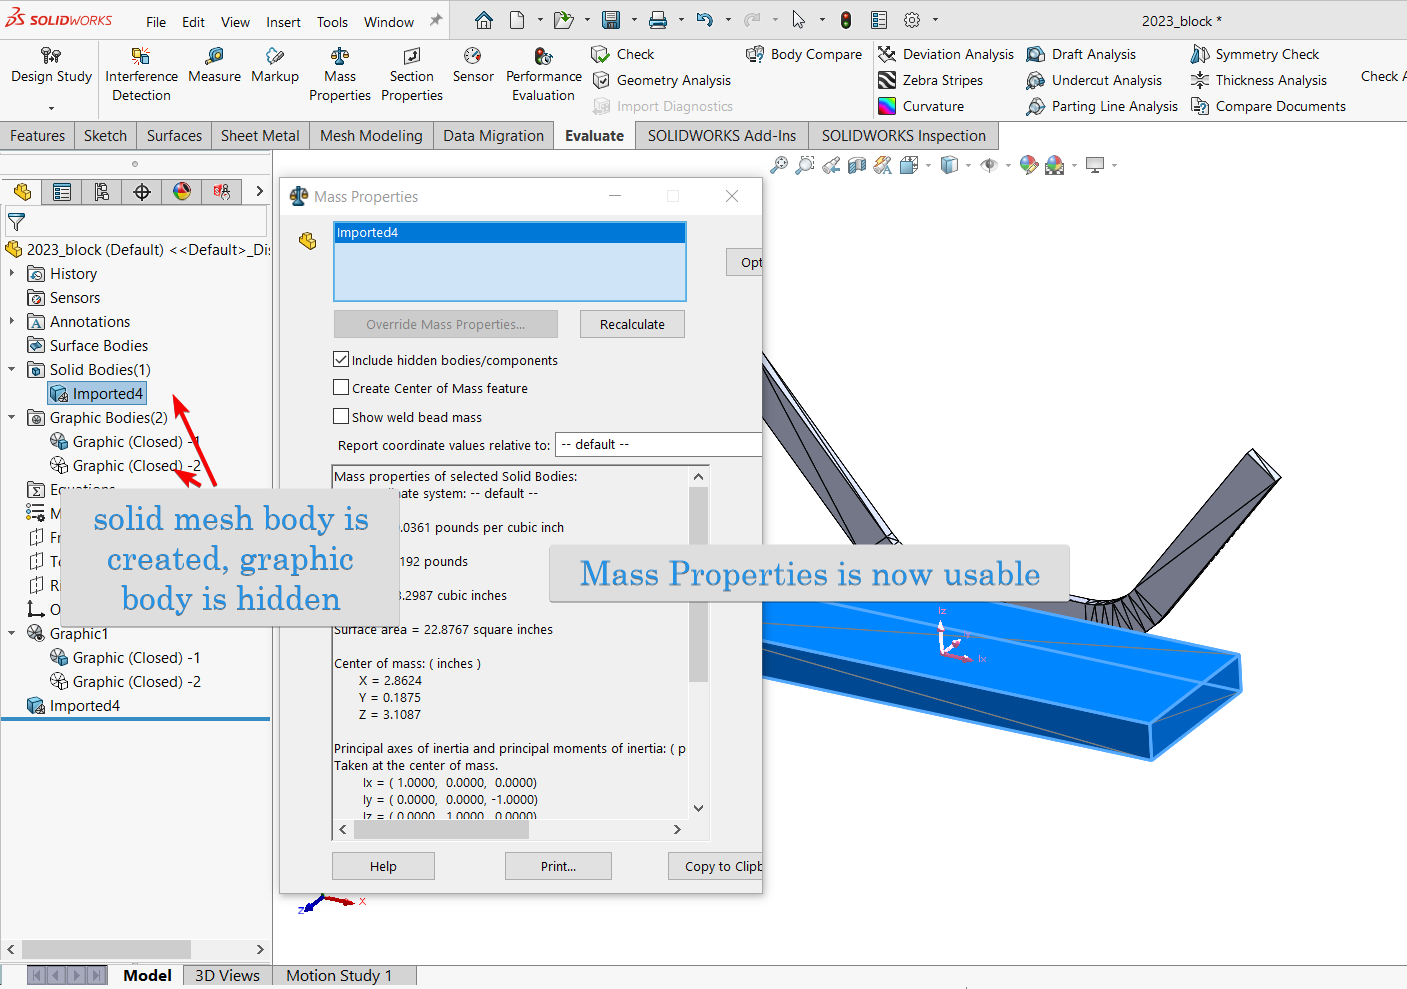Open the File menu

click(156, 22)
